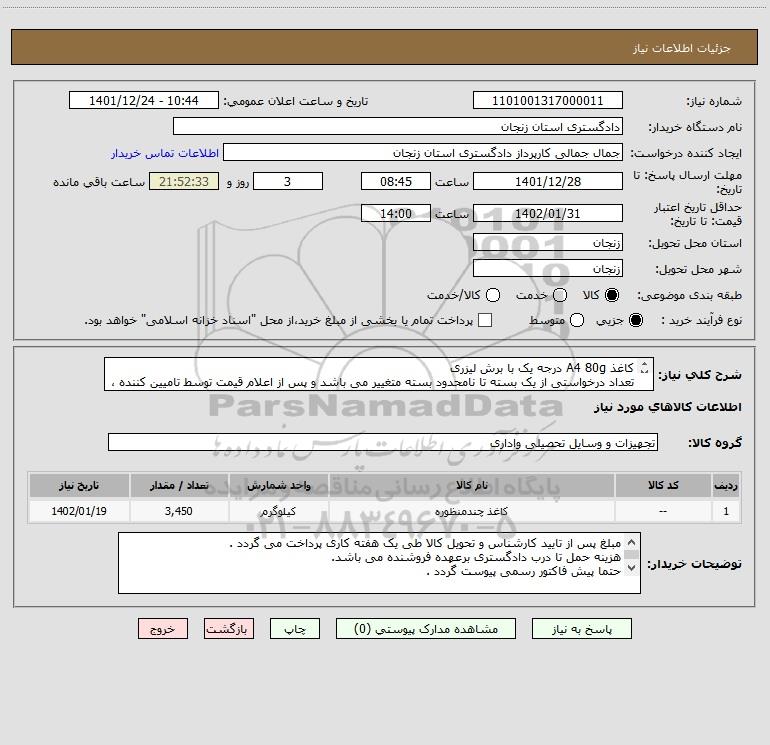Image resolution: width=770 pixels, height=745 pixels.
Task: Click the پاسخ به نیاز button
Action: [581, 629]
